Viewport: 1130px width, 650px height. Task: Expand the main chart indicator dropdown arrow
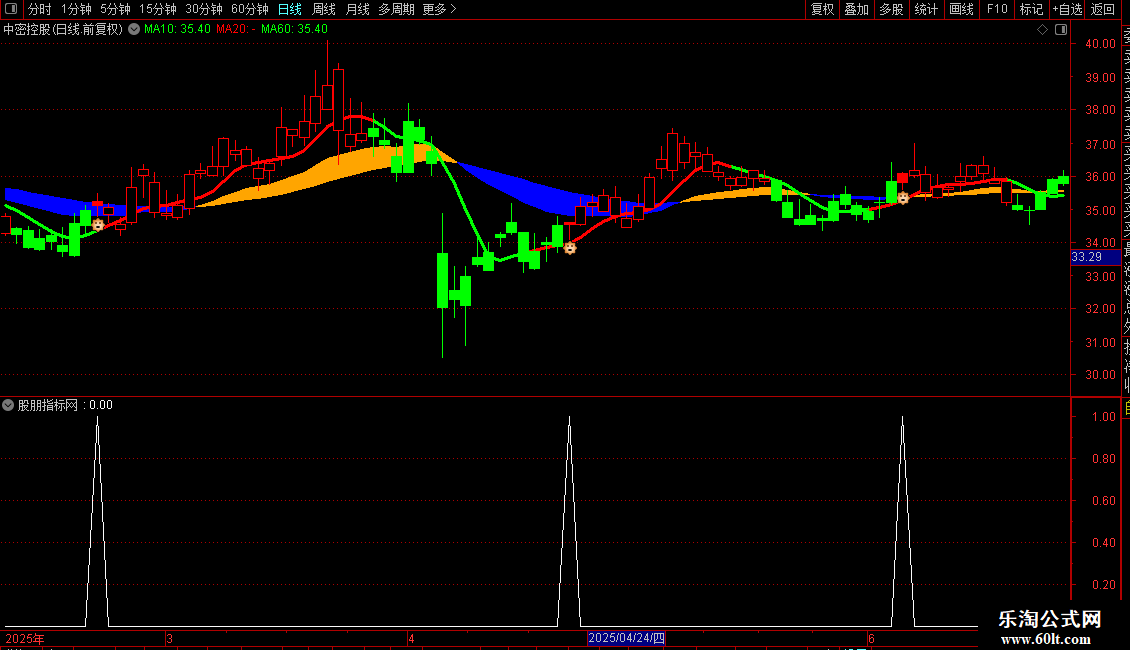pos(134,29)
